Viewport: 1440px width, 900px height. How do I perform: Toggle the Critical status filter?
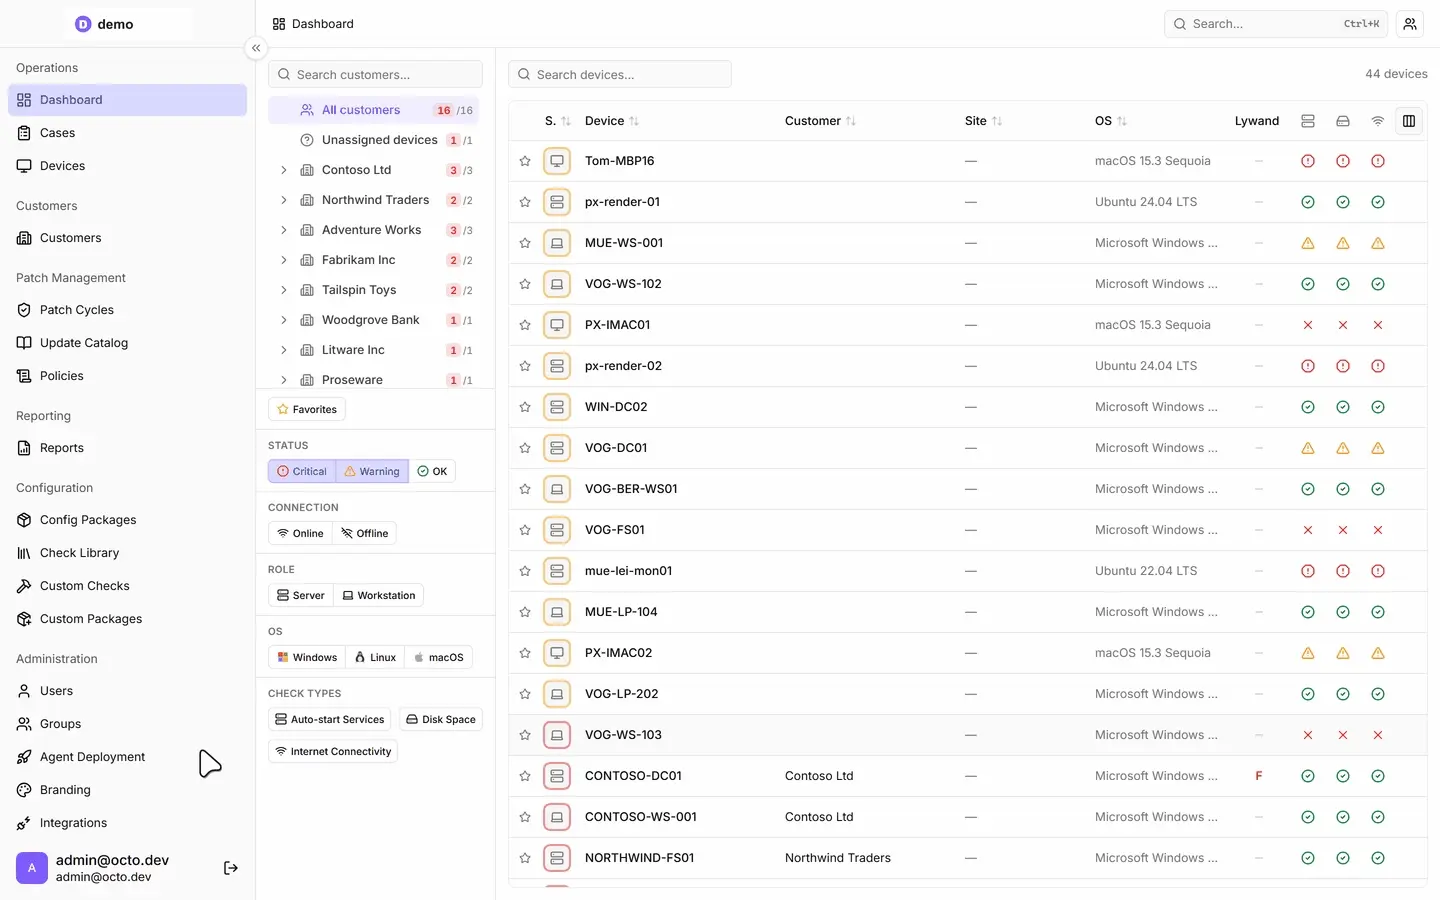302,471
